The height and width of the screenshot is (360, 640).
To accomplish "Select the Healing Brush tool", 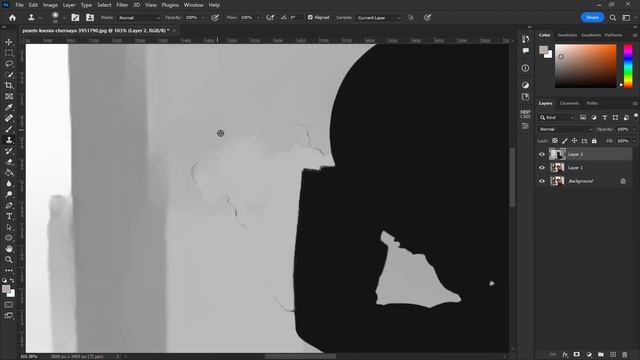I will pos(9,118).
